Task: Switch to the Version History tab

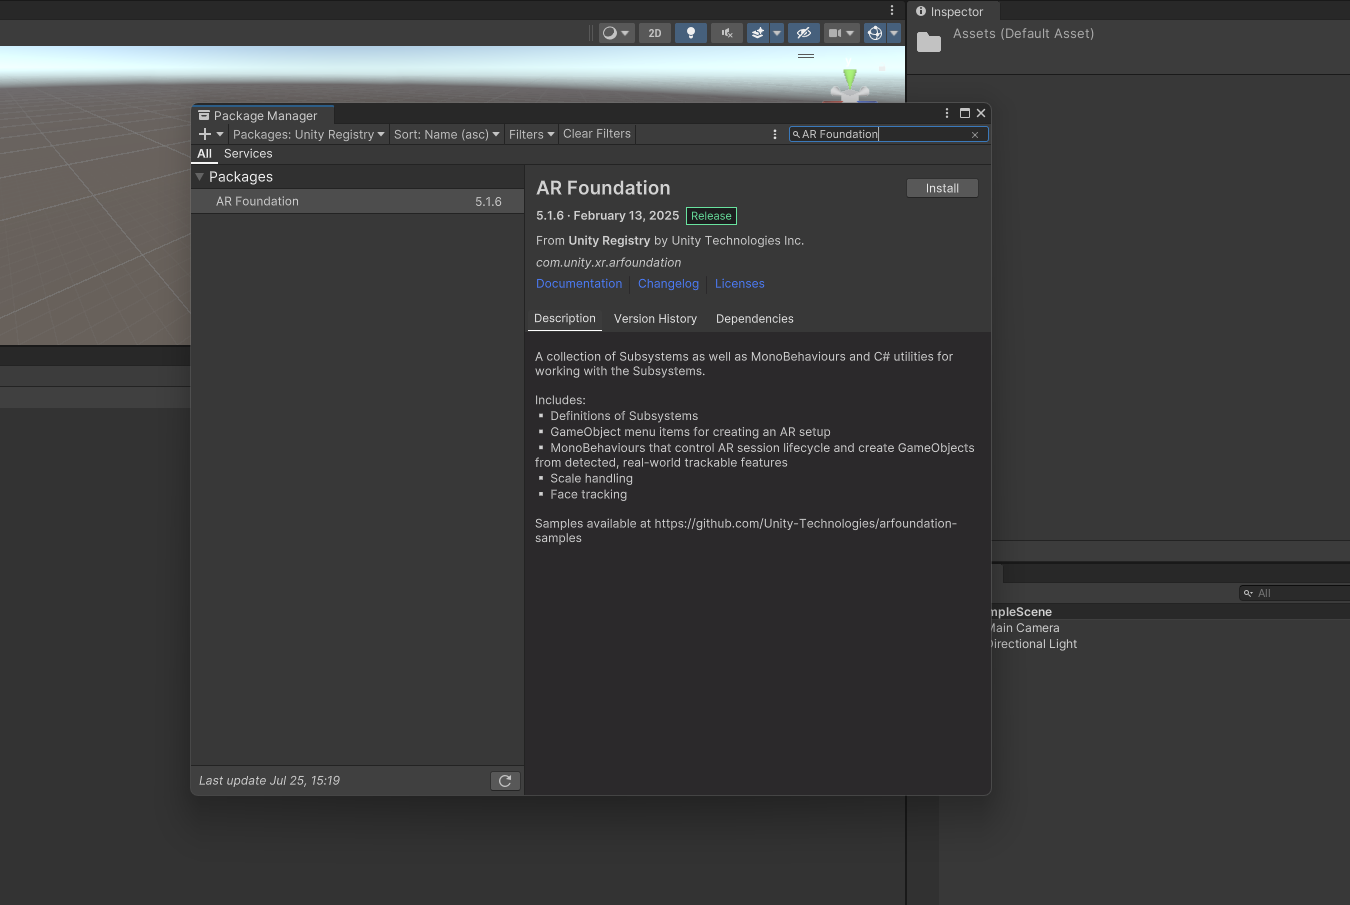Action: pos(655,319)
